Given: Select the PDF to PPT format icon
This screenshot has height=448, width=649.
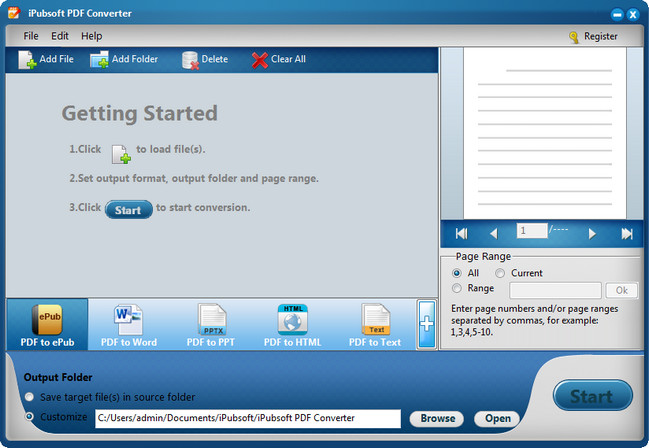Looking at the screenshot, I should click(211, 319).
